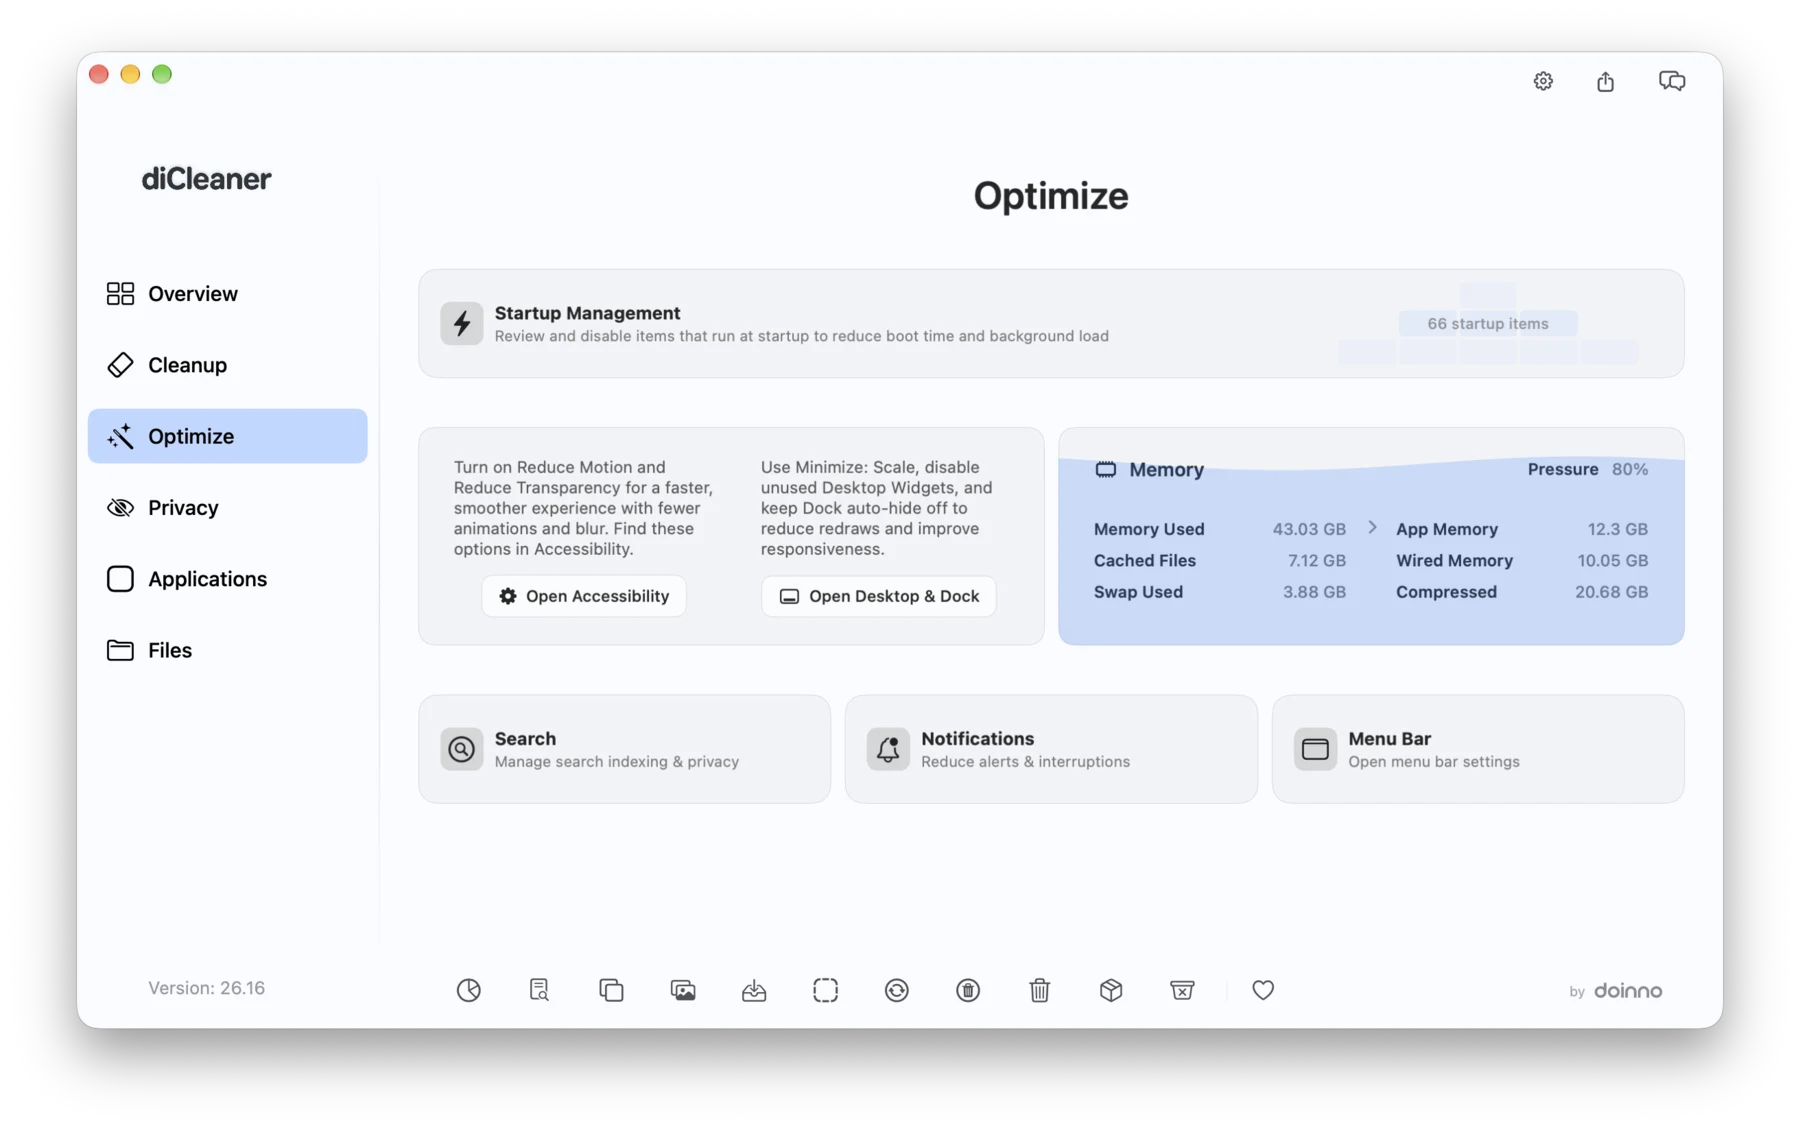The height and width of the screenshot is (1130, 1800).
Task: Click the App Memory 12.3 GB value
Action: (x=1617, y=529)
